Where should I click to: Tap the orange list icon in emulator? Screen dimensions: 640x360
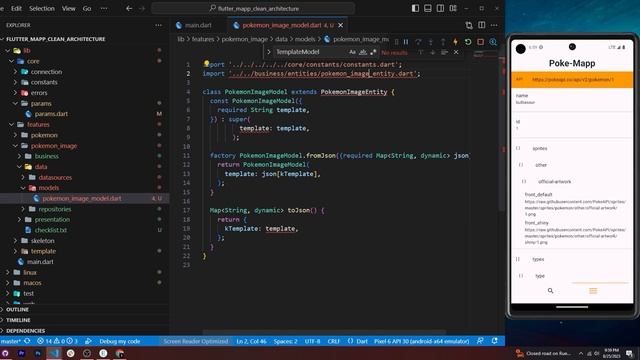593,291
